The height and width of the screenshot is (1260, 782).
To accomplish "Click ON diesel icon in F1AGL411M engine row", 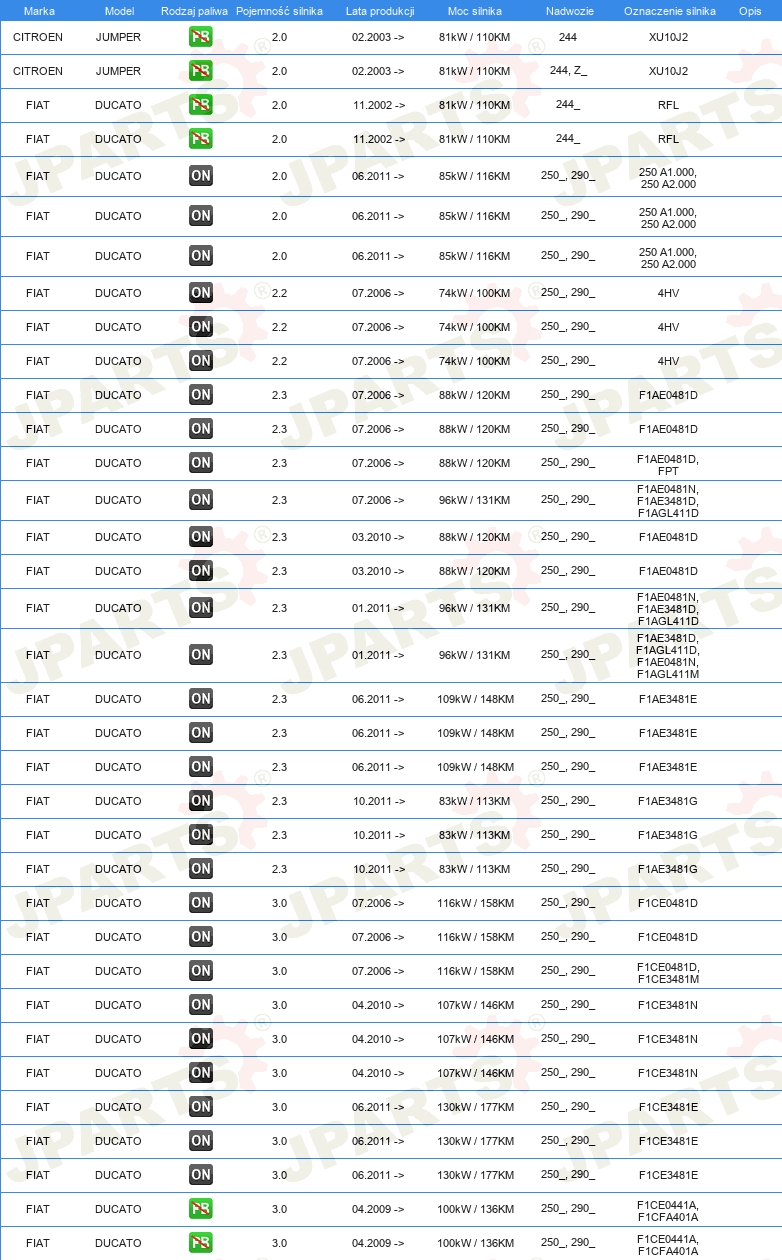I will 201,655.
